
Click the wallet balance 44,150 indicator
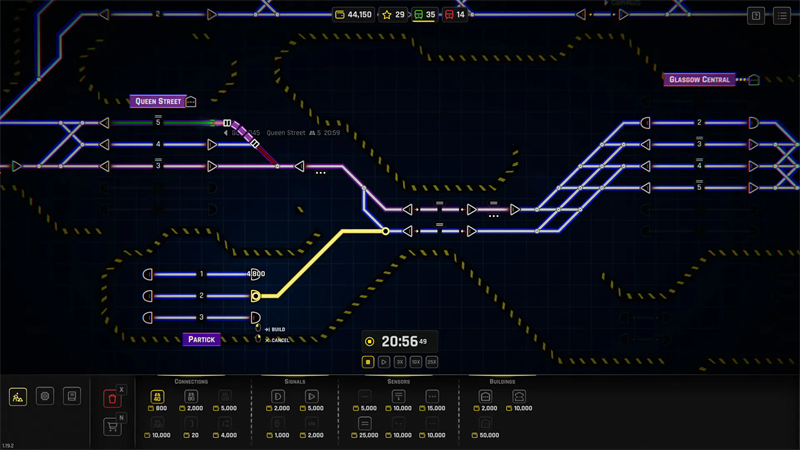(353, 15)
